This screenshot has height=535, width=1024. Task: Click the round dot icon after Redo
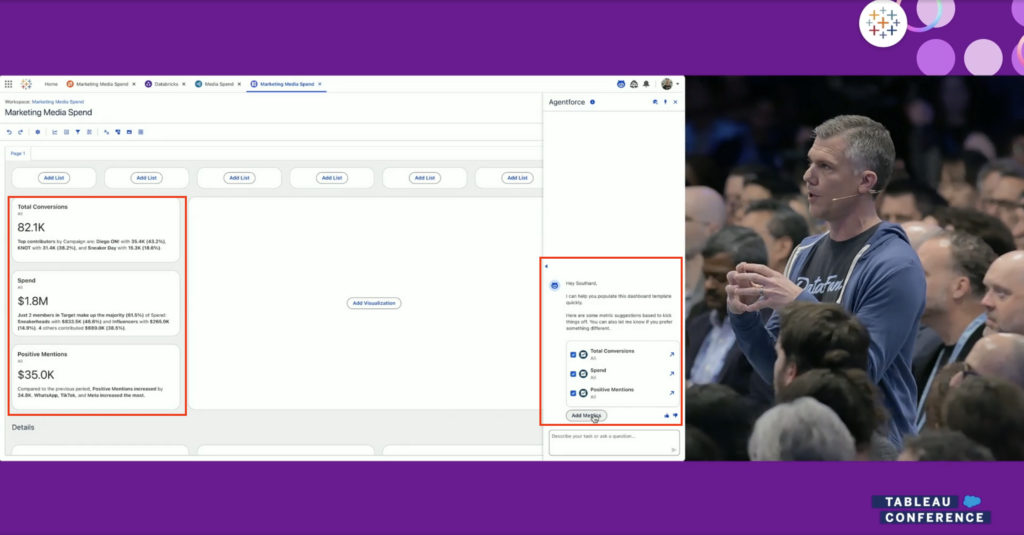pyautogui.click(x=37, y=132)
